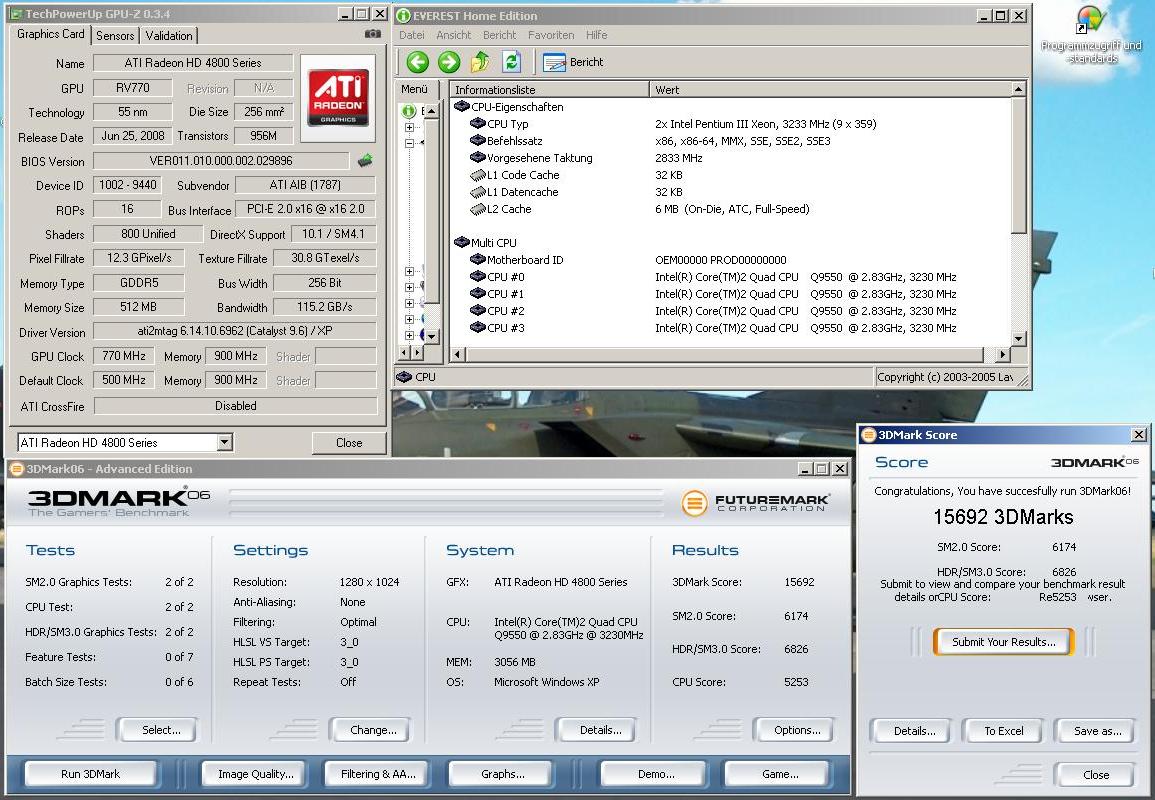Click the BIOS Version field in GPU-Z

[221, 161]
